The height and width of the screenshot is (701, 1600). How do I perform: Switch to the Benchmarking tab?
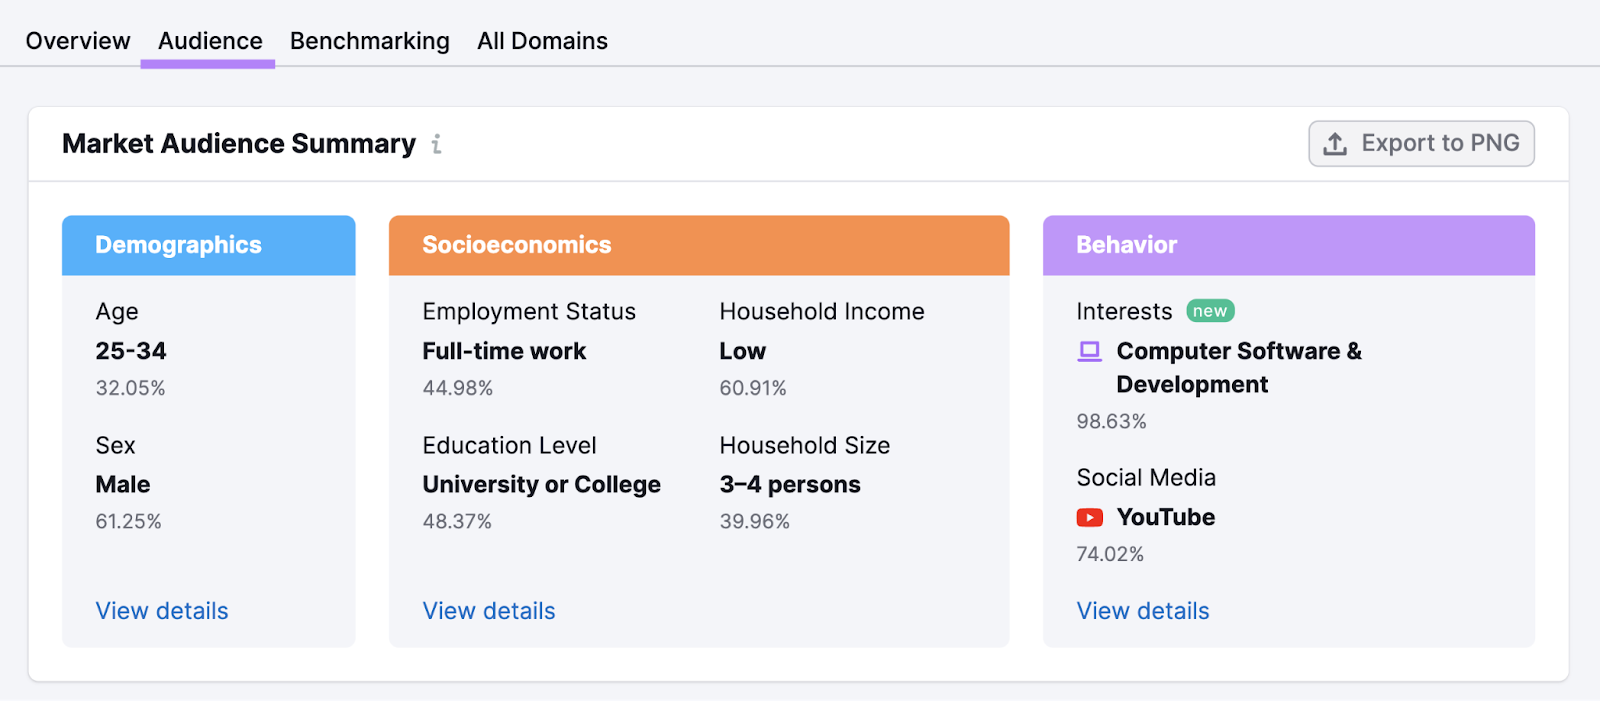(x=370, y=41)
